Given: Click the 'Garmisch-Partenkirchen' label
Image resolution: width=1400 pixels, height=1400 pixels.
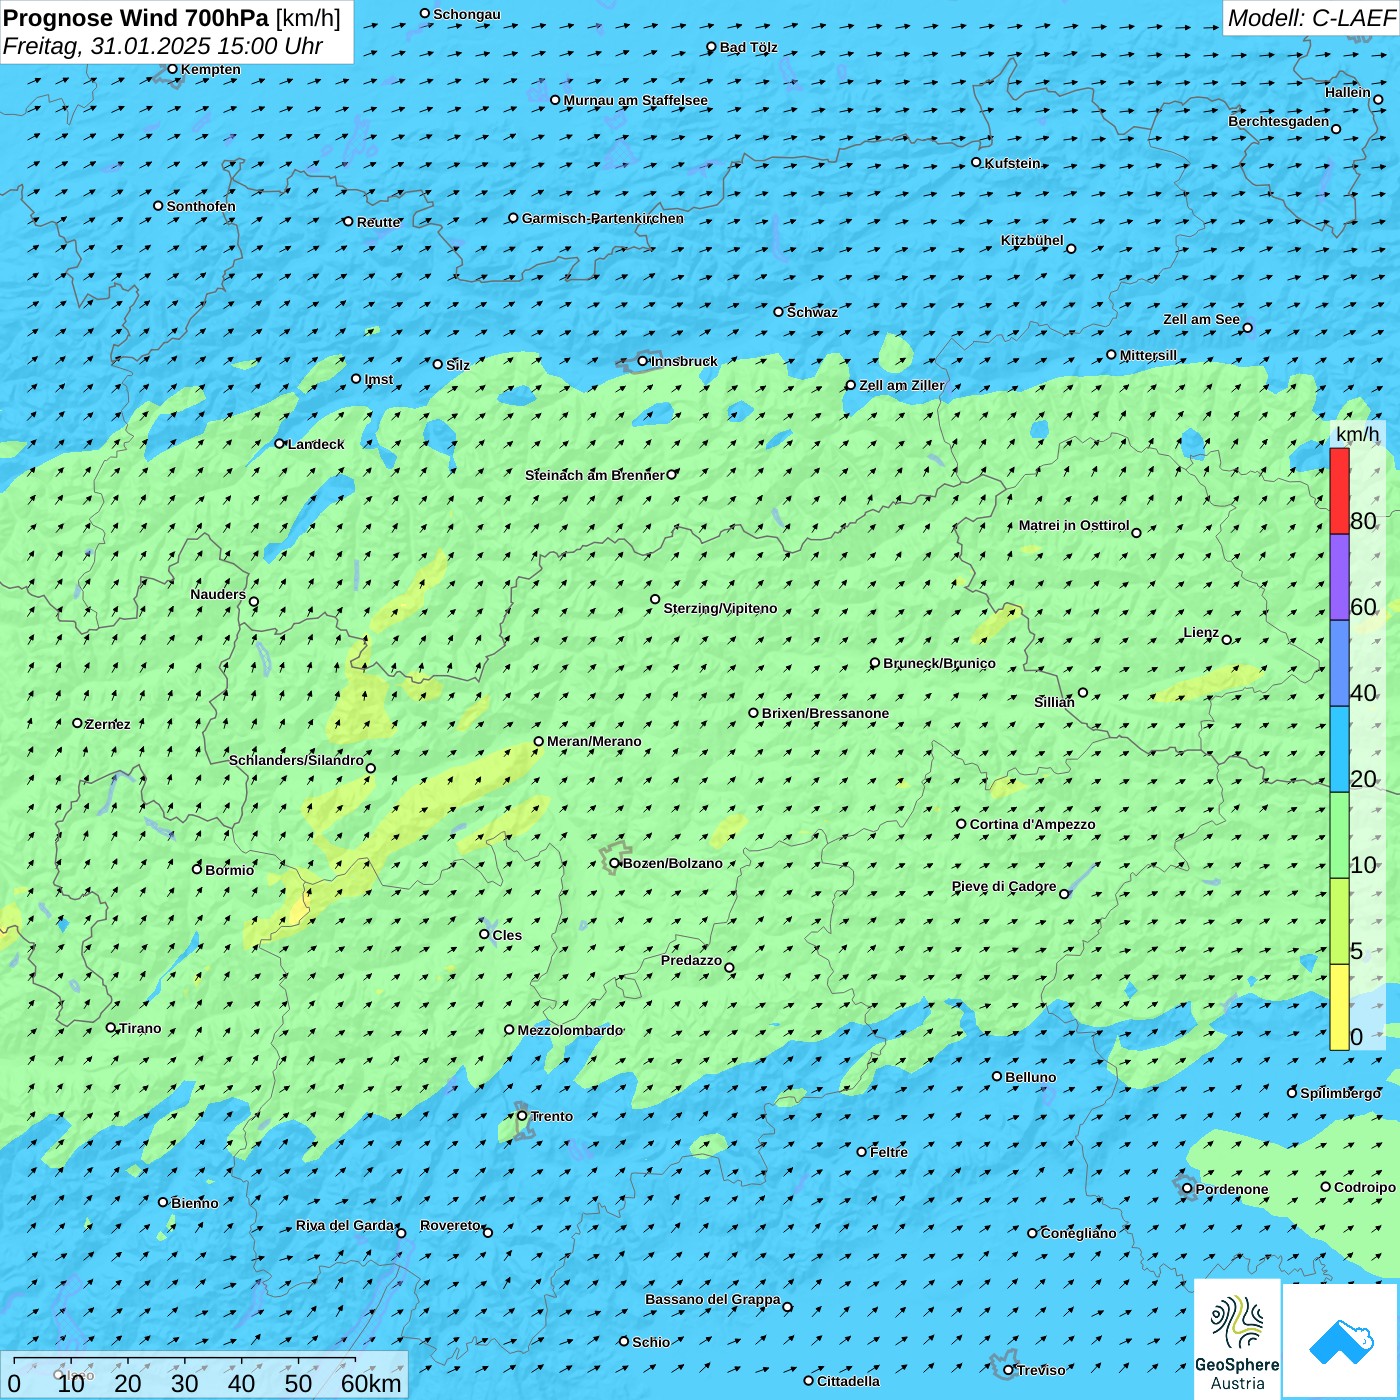Looking at the screenshot, I should 603,218.
